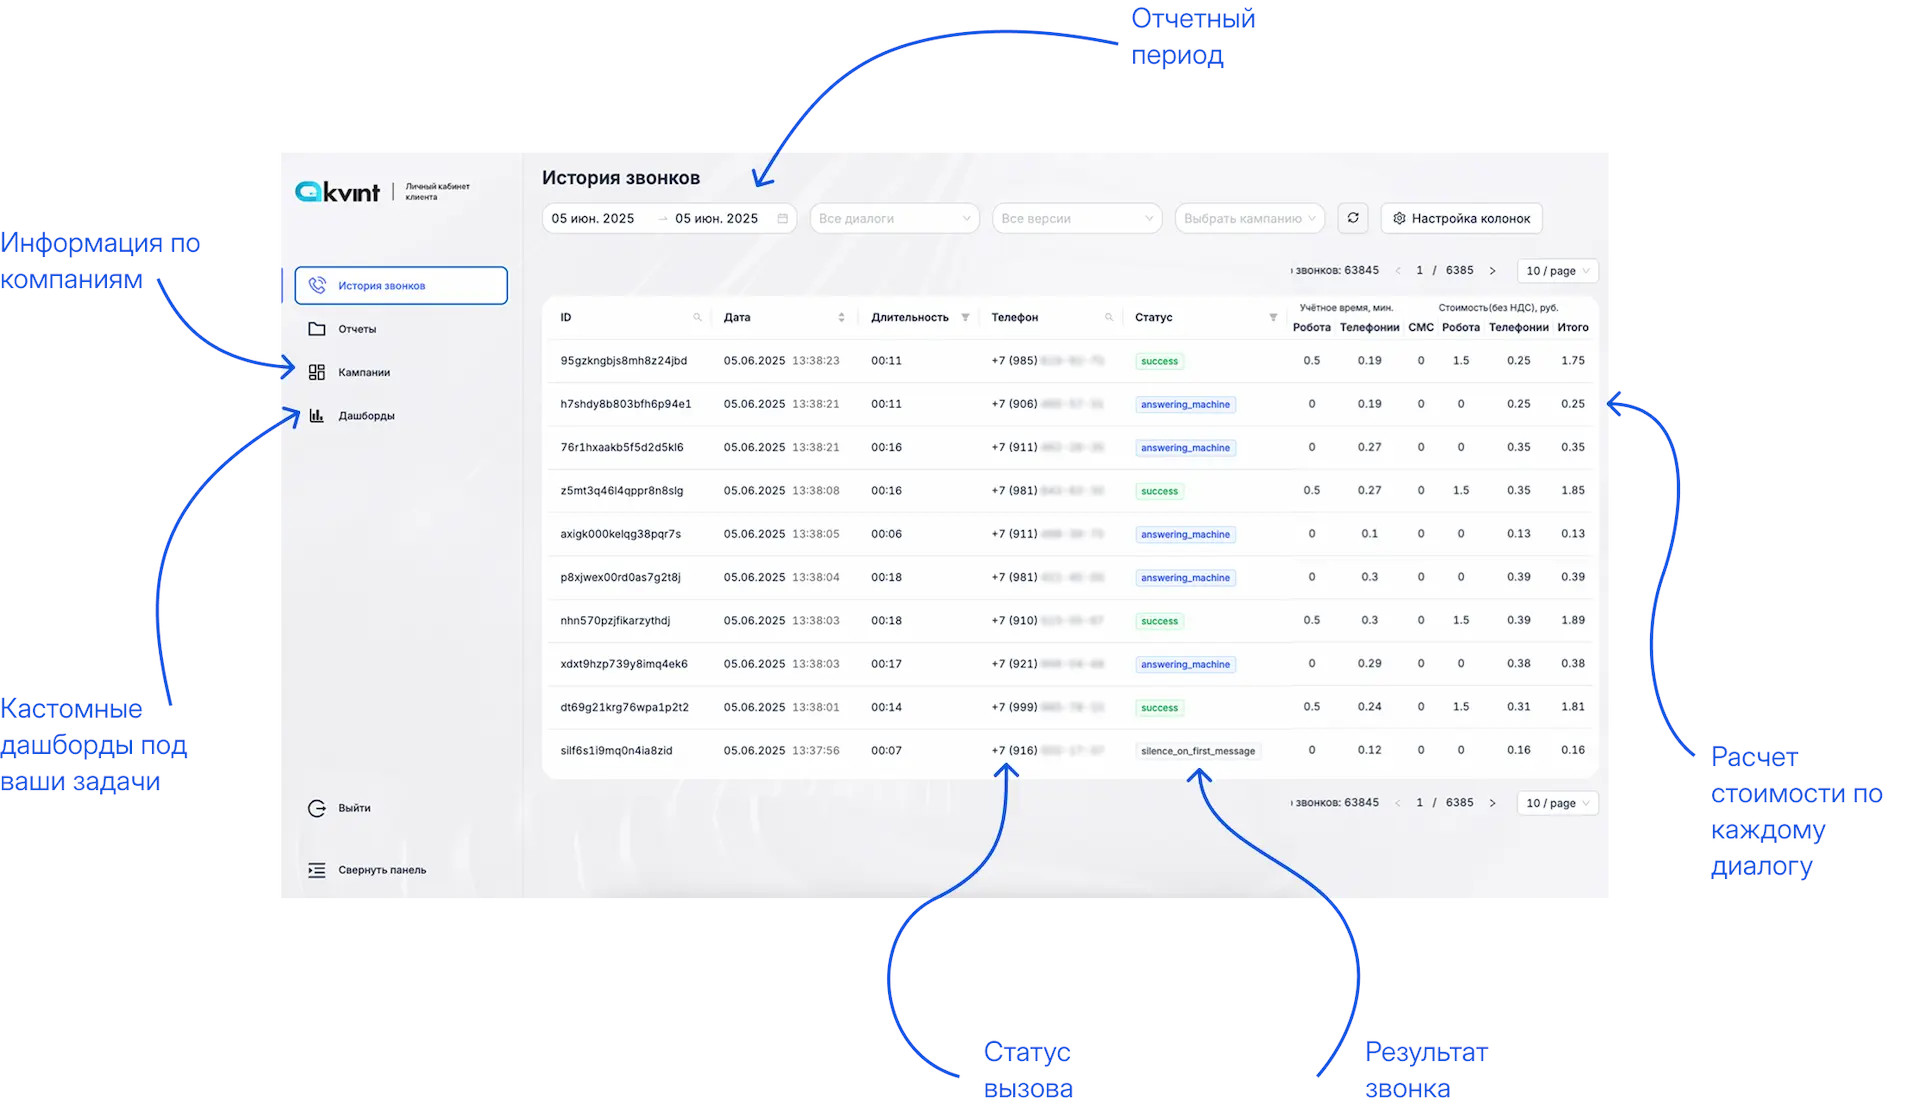The image size is (1920, 1106).
Task: Click the Настройка колонок button
Action: pos(1461,218)
